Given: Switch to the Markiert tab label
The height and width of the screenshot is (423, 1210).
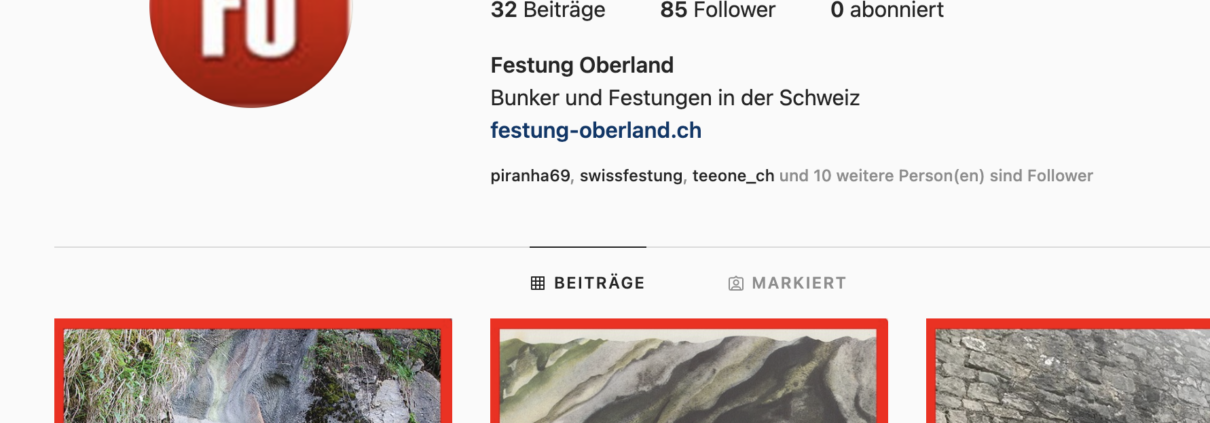Looking at the screenshot, I should pyautogui.click(x=799, y=283).
